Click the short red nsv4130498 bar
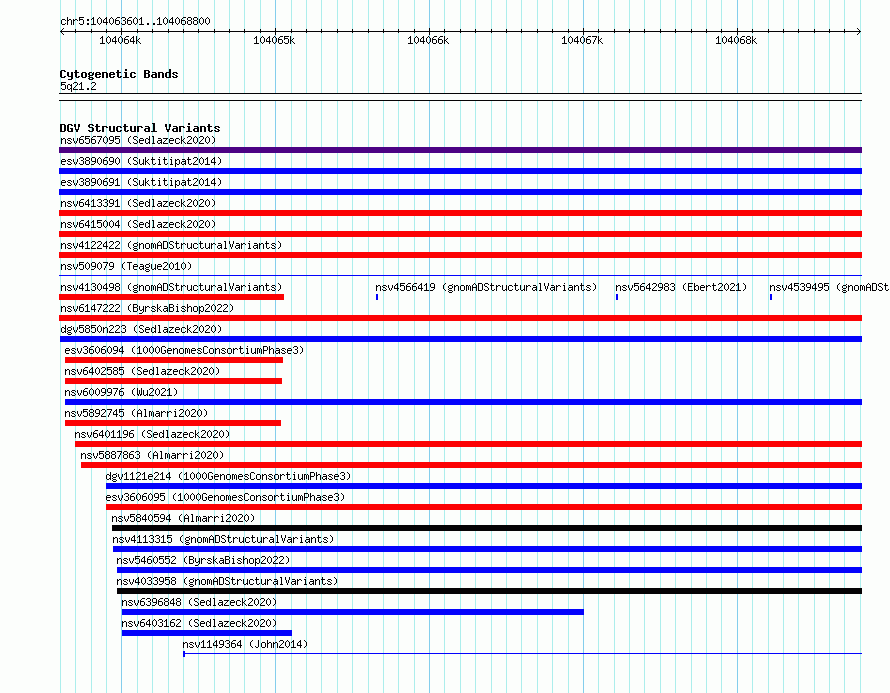 point(171,297)
